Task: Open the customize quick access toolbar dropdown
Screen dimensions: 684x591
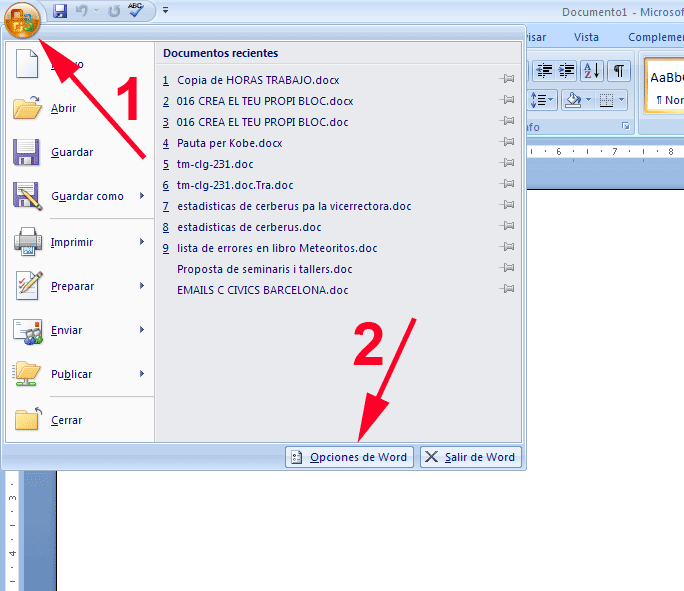Action: (x=165, y=11)
